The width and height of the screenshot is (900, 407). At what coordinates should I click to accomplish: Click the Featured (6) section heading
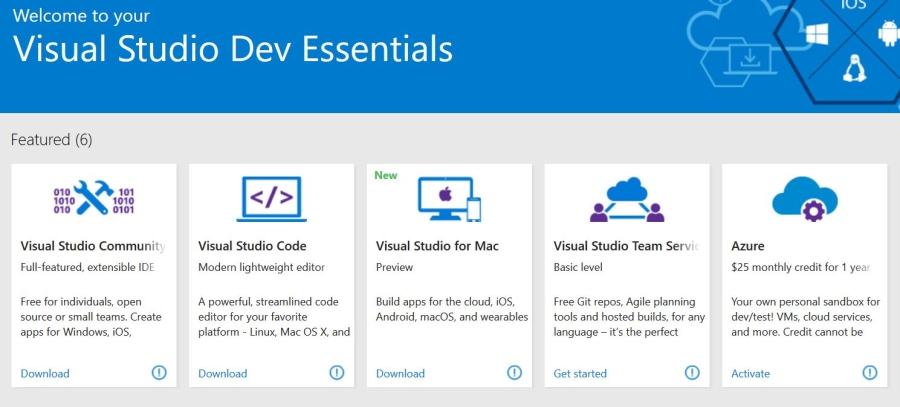pyautogui.click(x=52, y=139)
